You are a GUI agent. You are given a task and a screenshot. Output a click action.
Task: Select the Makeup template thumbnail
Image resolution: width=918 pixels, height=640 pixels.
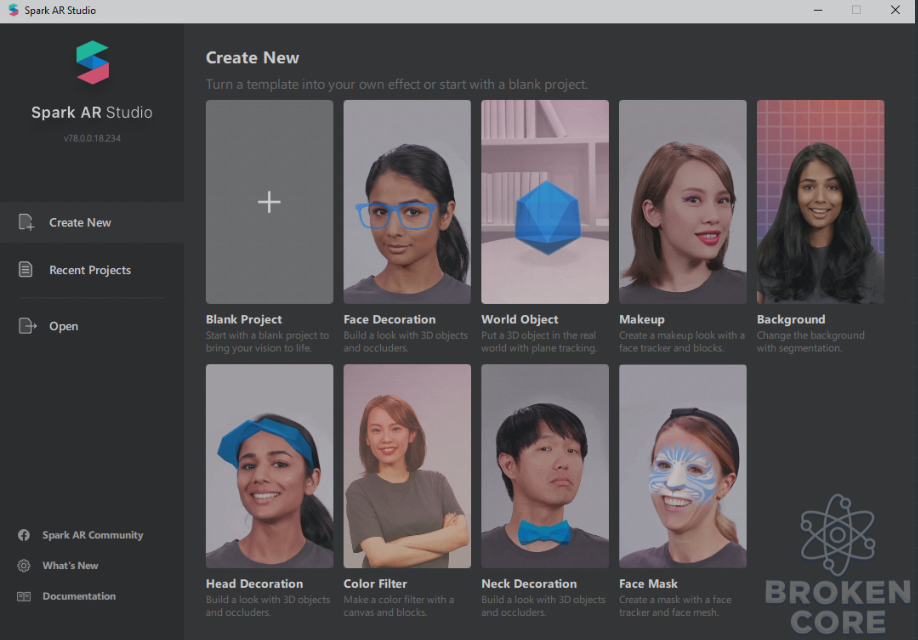click(x=683, y=202)
